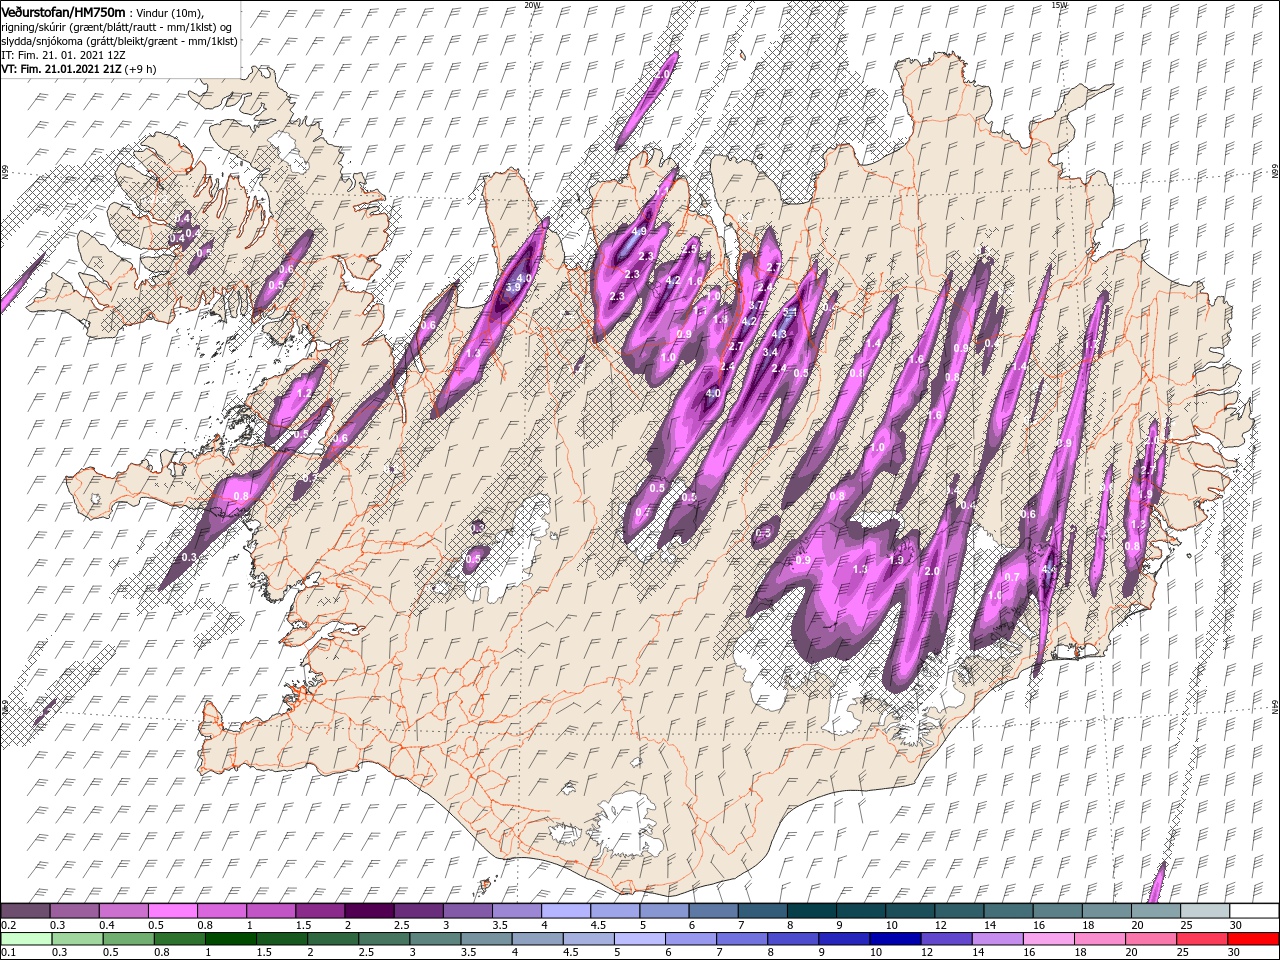Select the pale grey snow legend swatch labeled 25
Image resolution: width=1280 pixels, height=960 pixels.
(x=1205, y=911)
